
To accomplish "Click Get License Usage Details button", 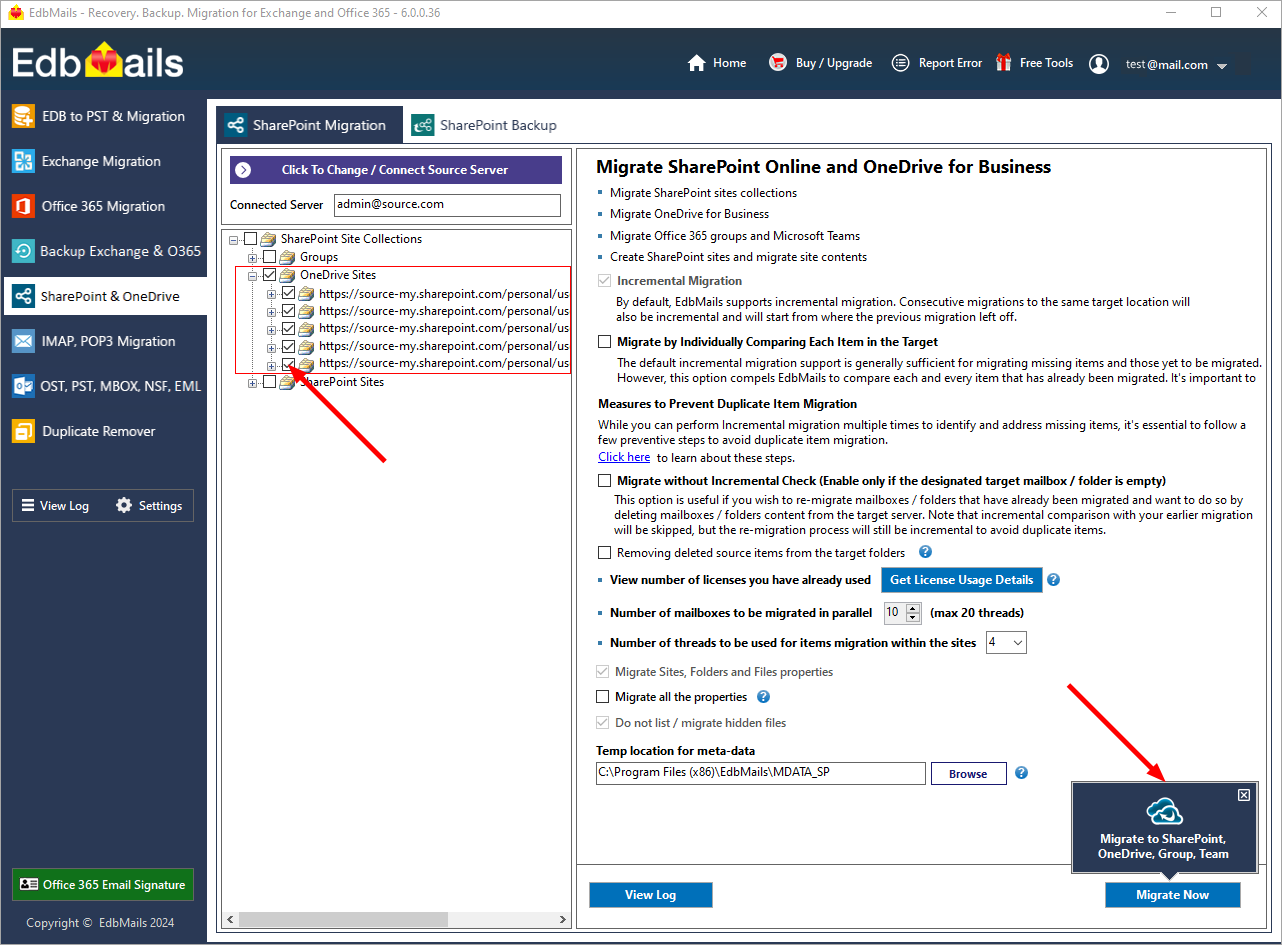I will click(x=961, y=580).
